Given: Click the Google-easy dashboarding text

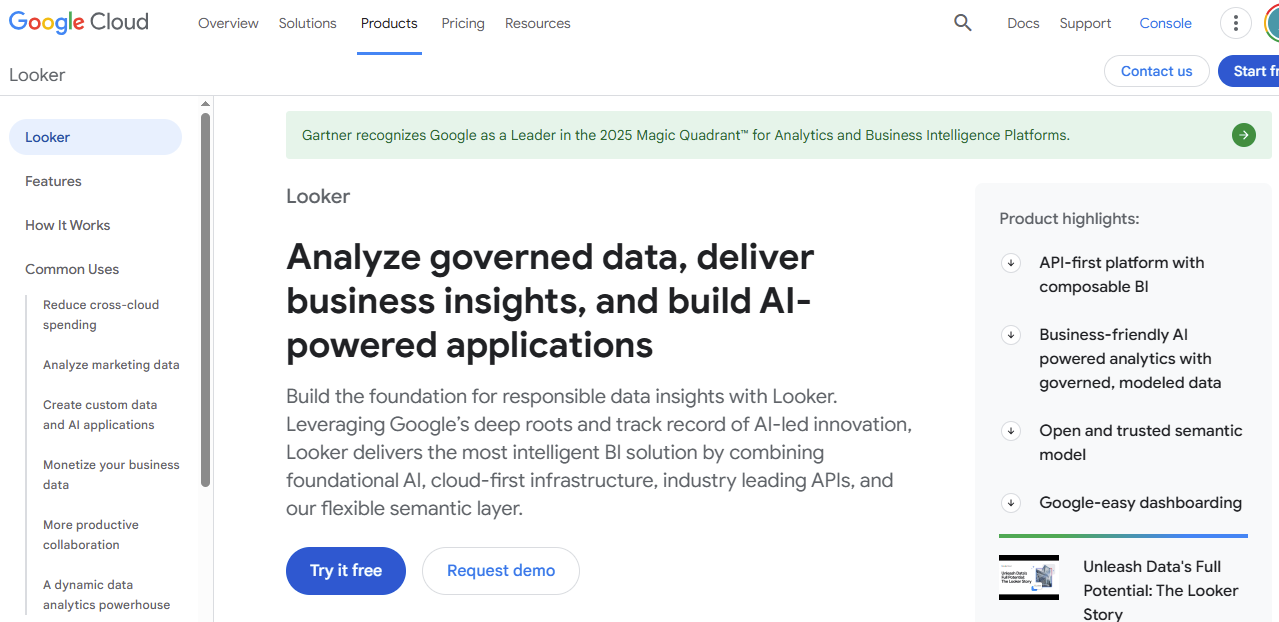Looking at the screenshot, I should coord(1140,503).
